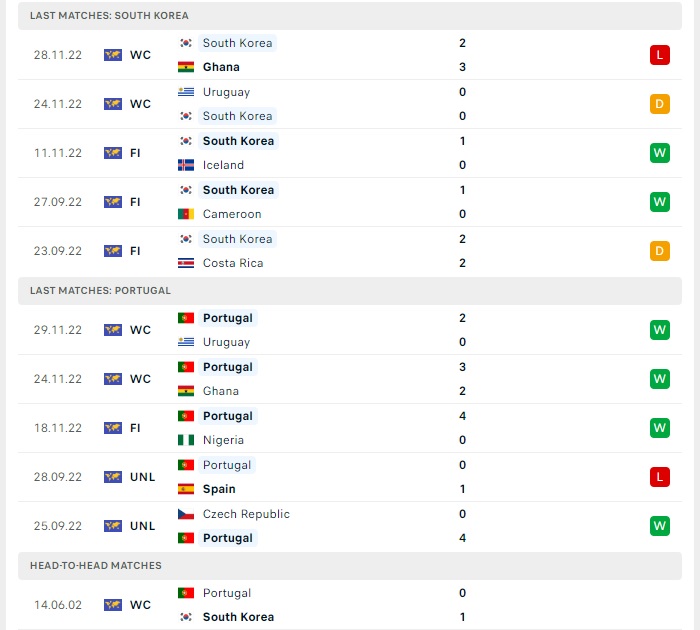Image resolution: width=700 pixels, height=630 pixels.
Task: Click world map icon next to UNL on 25.09.22
Action: 112,526
